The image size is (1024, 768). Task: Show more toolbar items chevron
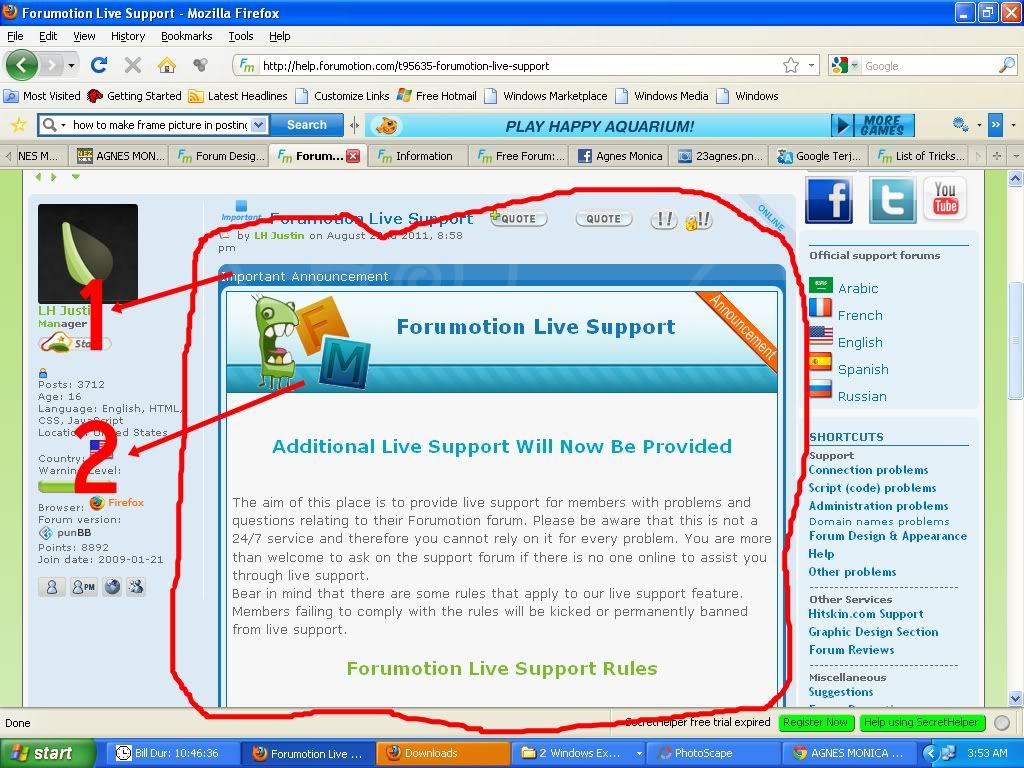pyautogui.click(x=995, y=125)
